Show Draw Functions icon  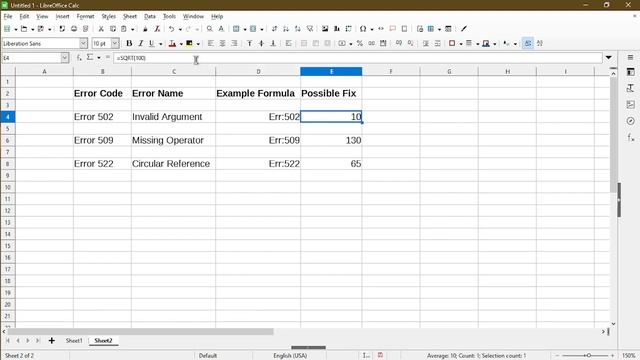(464, 29)
